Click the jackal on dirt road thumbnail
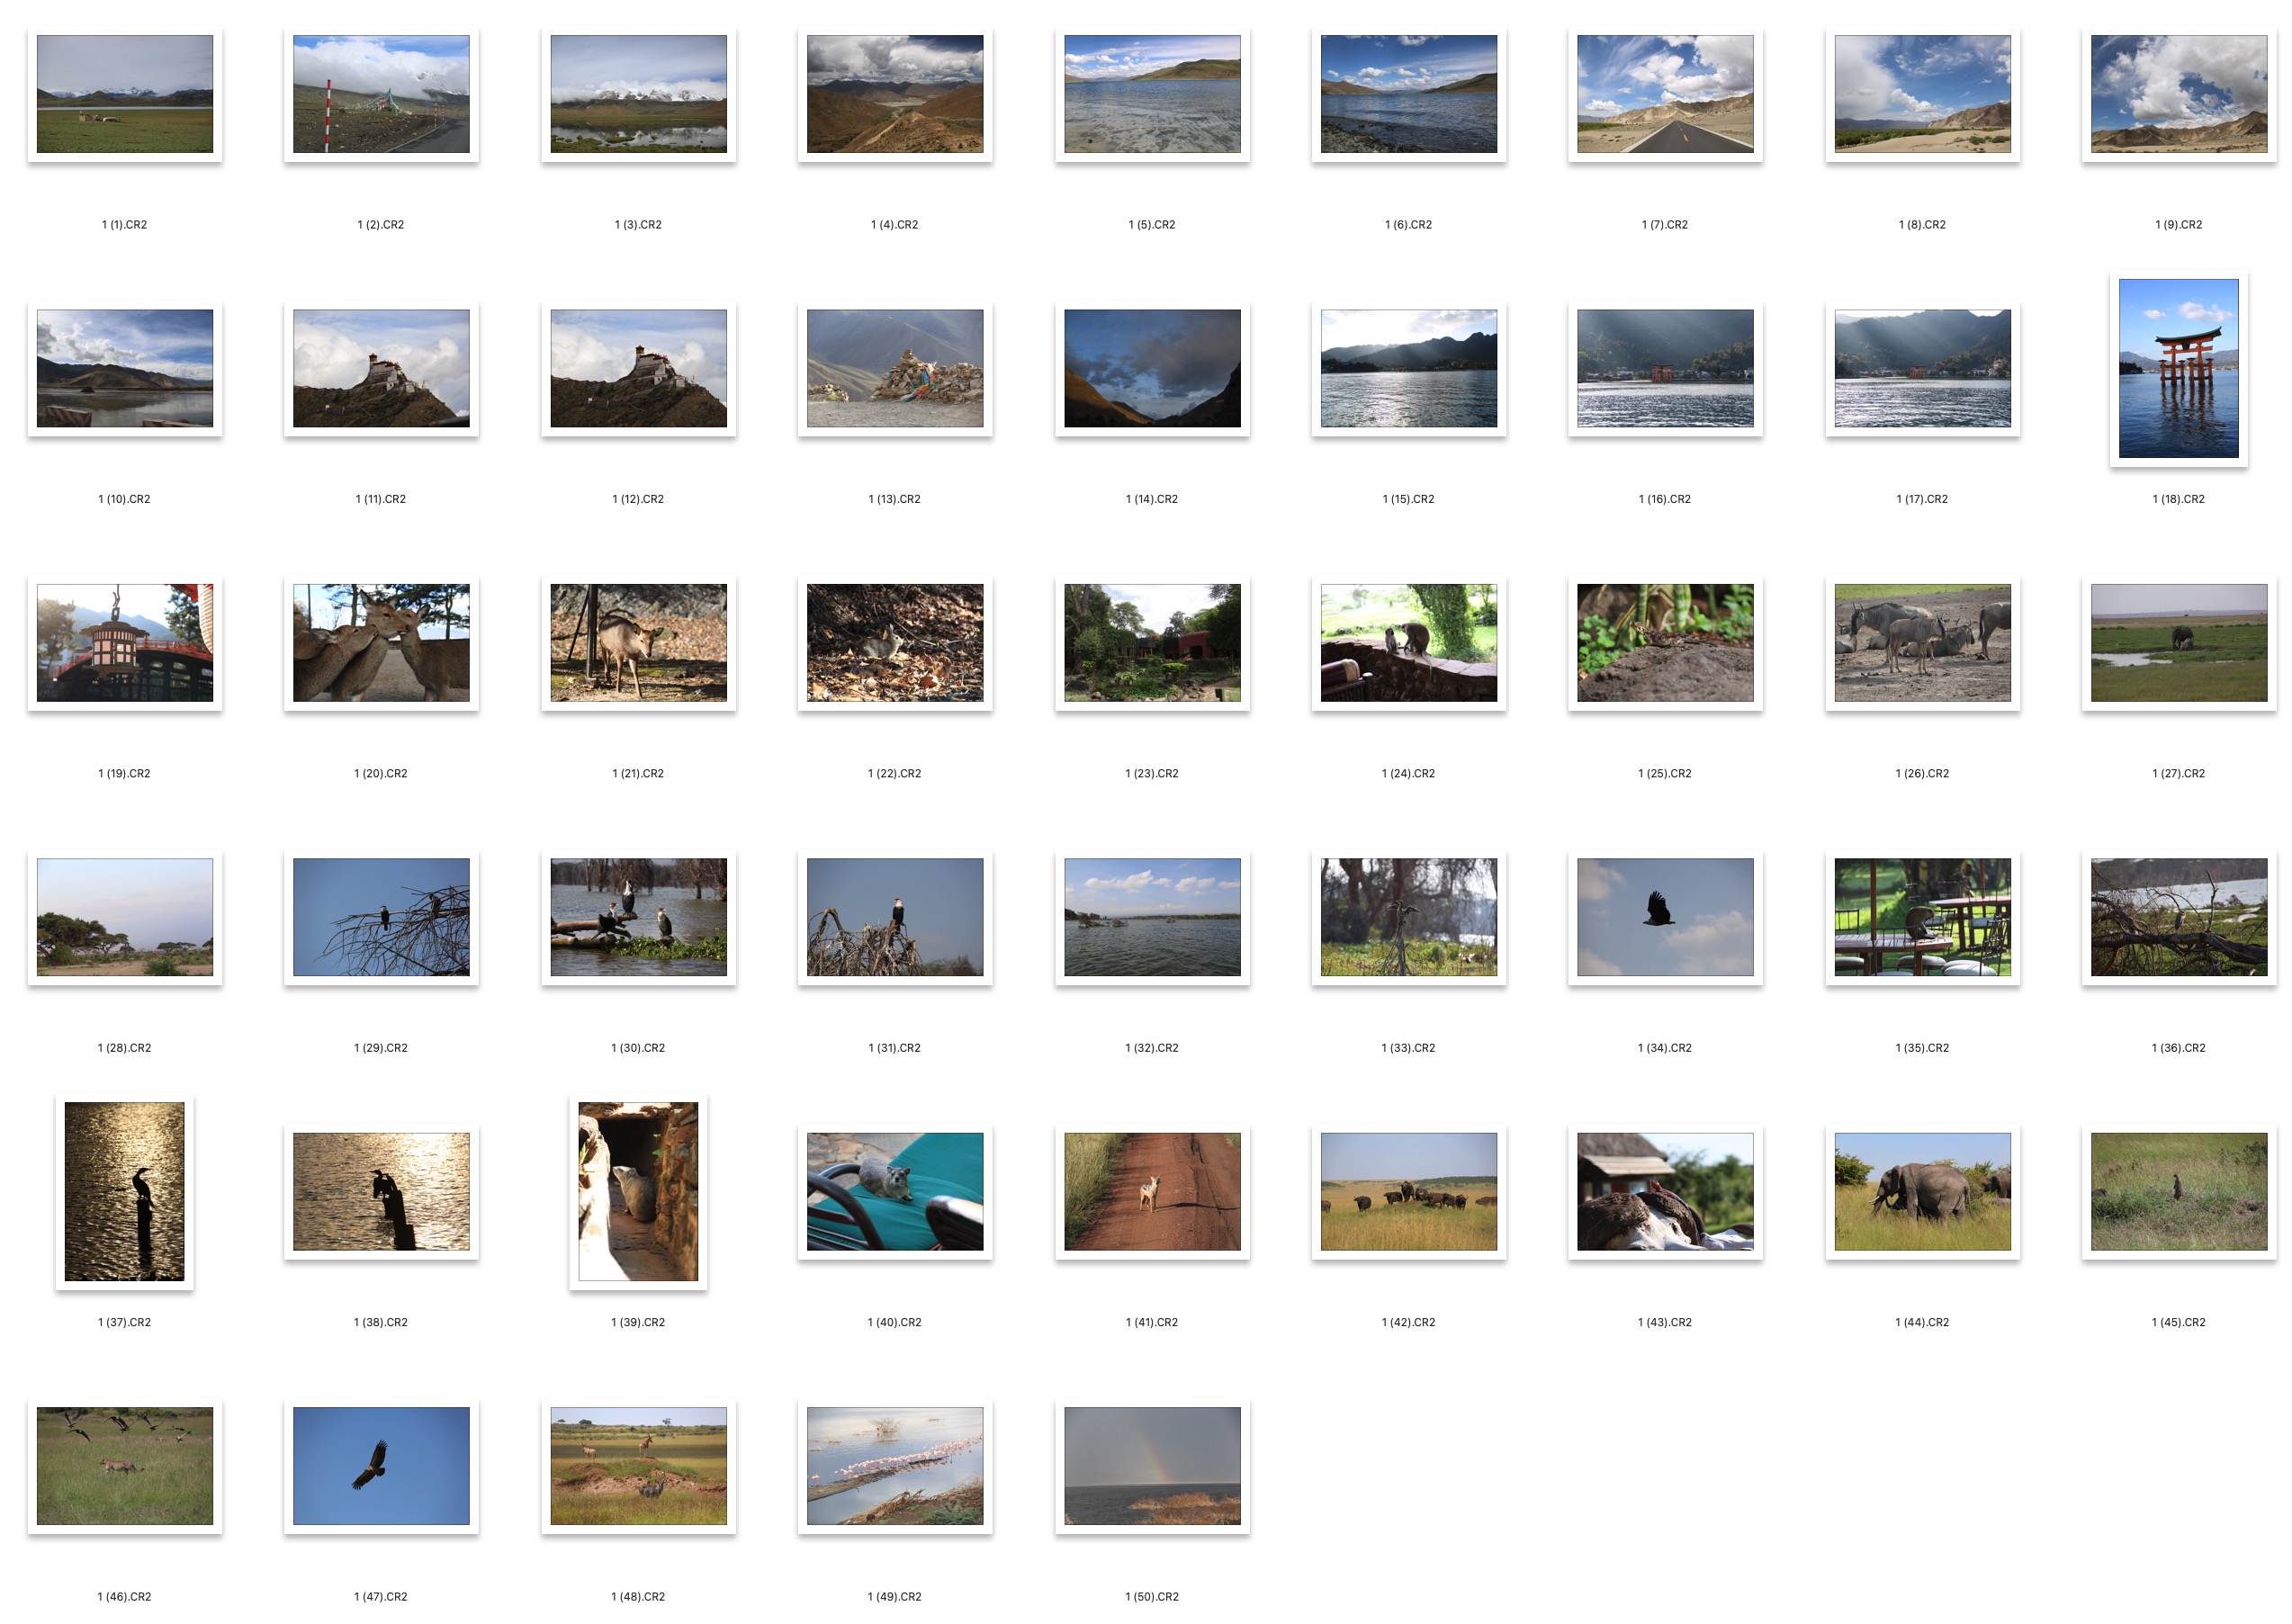Viewport: 2292px width, 1624px height. point(1151,1190)
